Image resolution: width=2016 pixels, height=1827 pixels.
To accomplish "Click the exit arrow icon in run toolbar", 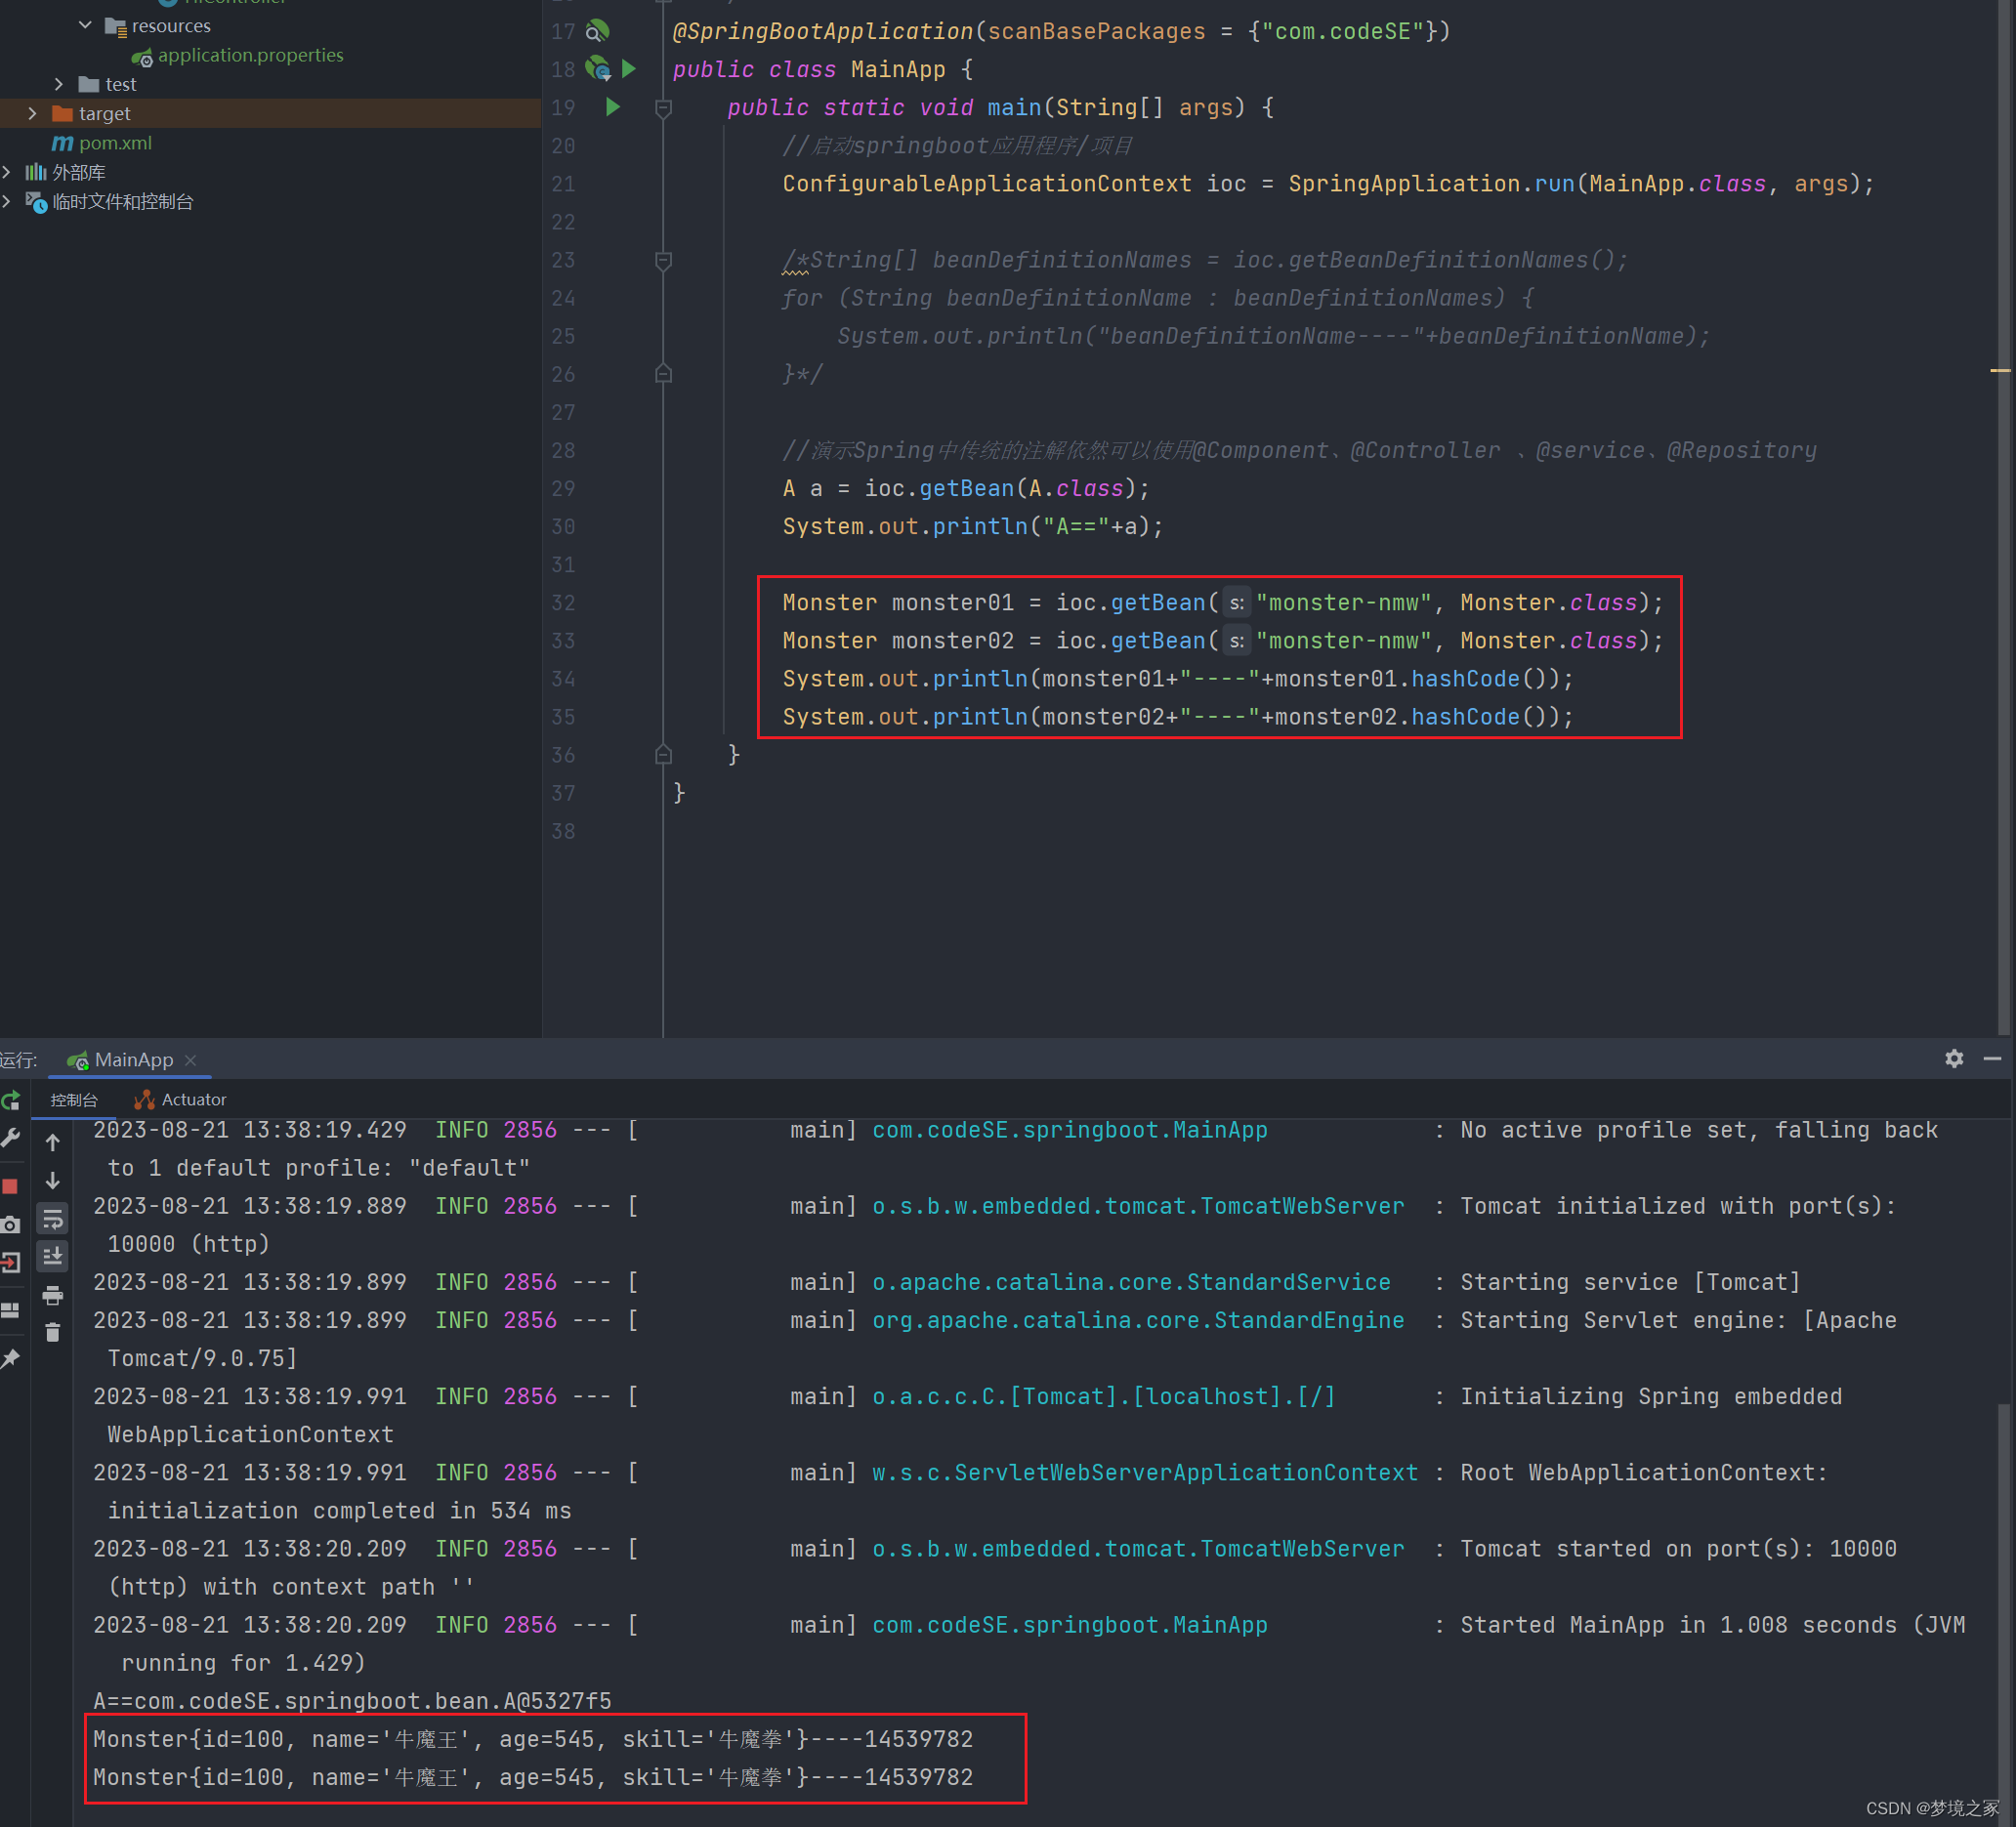I will (x=10, y=1262).
